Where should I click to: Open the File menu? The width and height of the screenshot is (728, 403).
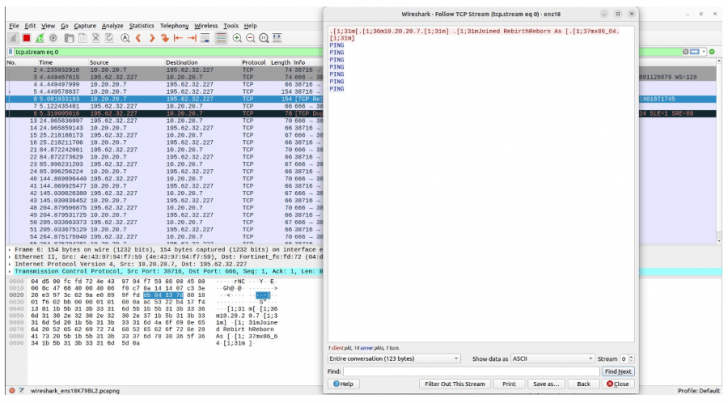[14, 26]
